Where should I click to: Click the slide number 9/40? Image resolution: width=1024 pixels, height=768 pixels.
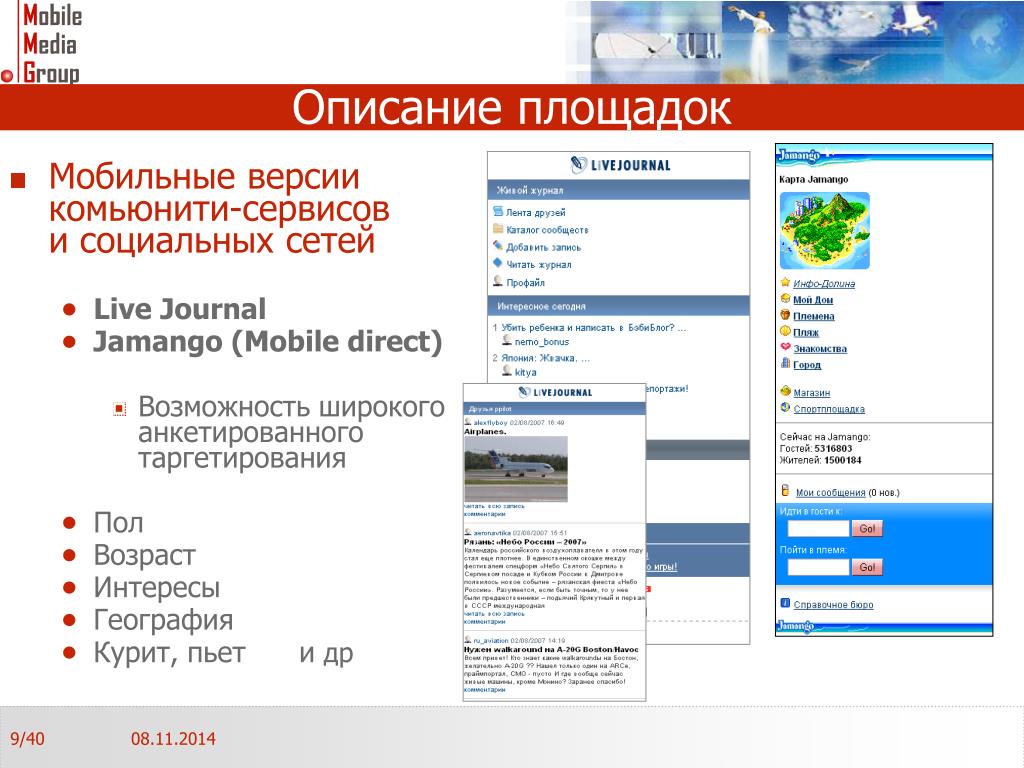(27, 739)
